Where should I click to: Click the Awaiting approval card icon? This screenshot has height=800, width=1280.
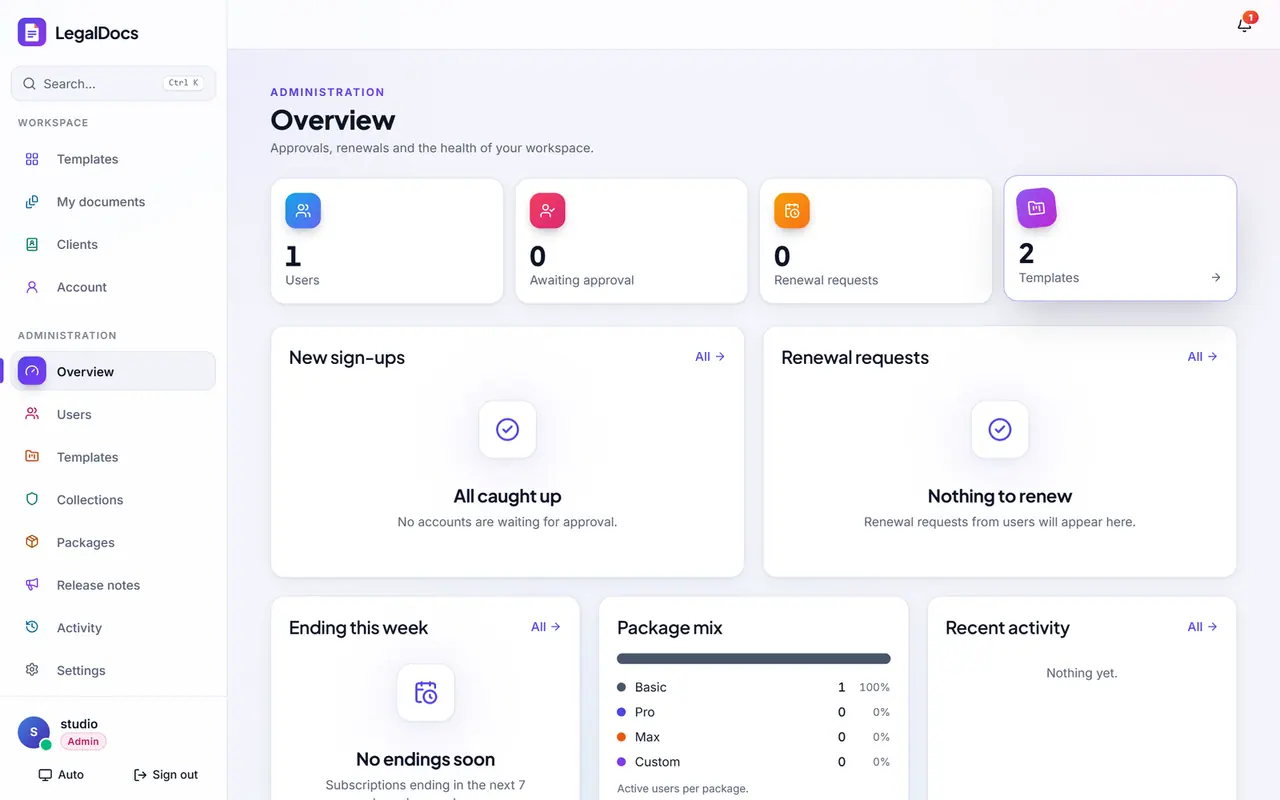coord(547,211)
